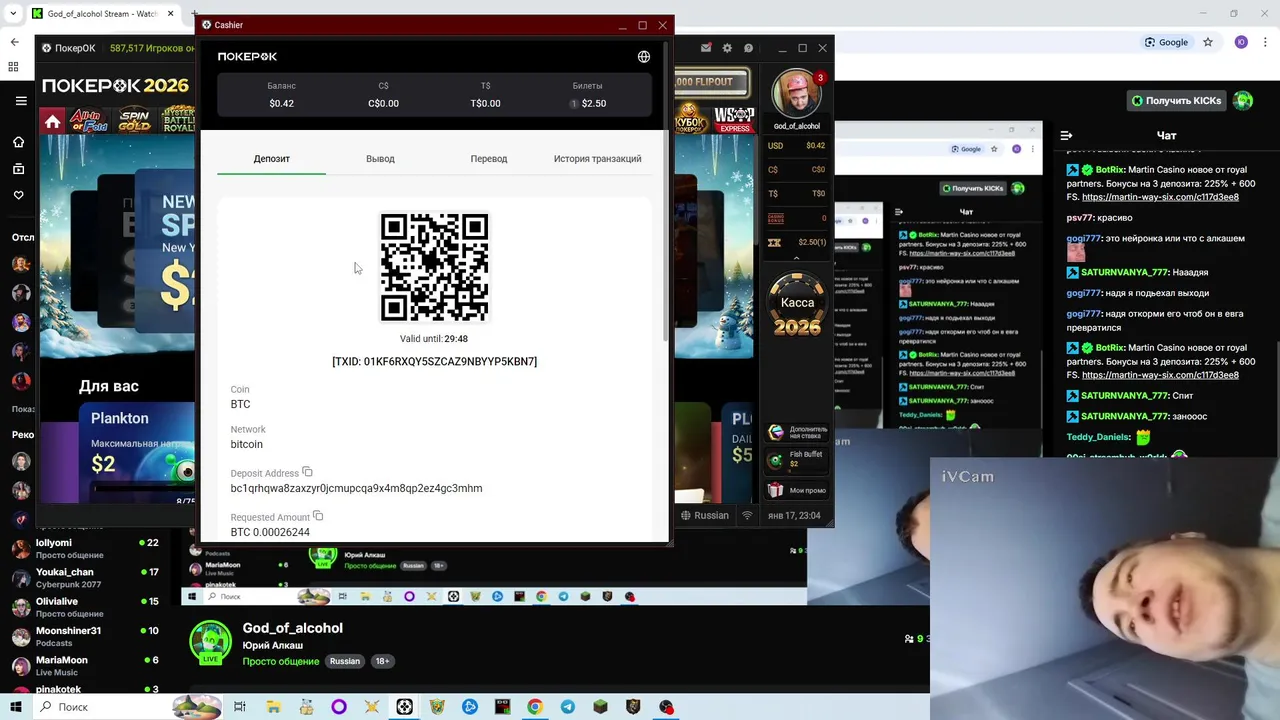
Task: Click Google search chip in address bar
Action: [x=1167, y=42]
